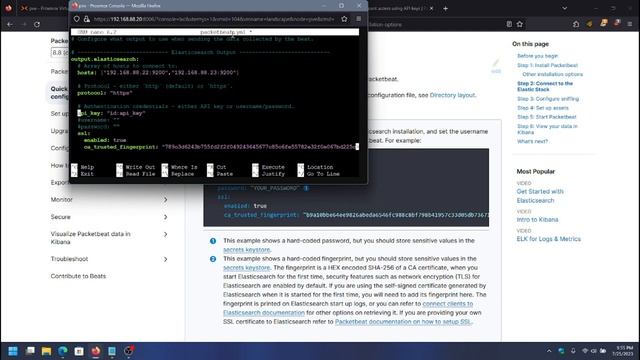Click the reader view icon in main address bar
This screenshot has height=360, width=640.
pyautogui.click(x=509, y=24)
